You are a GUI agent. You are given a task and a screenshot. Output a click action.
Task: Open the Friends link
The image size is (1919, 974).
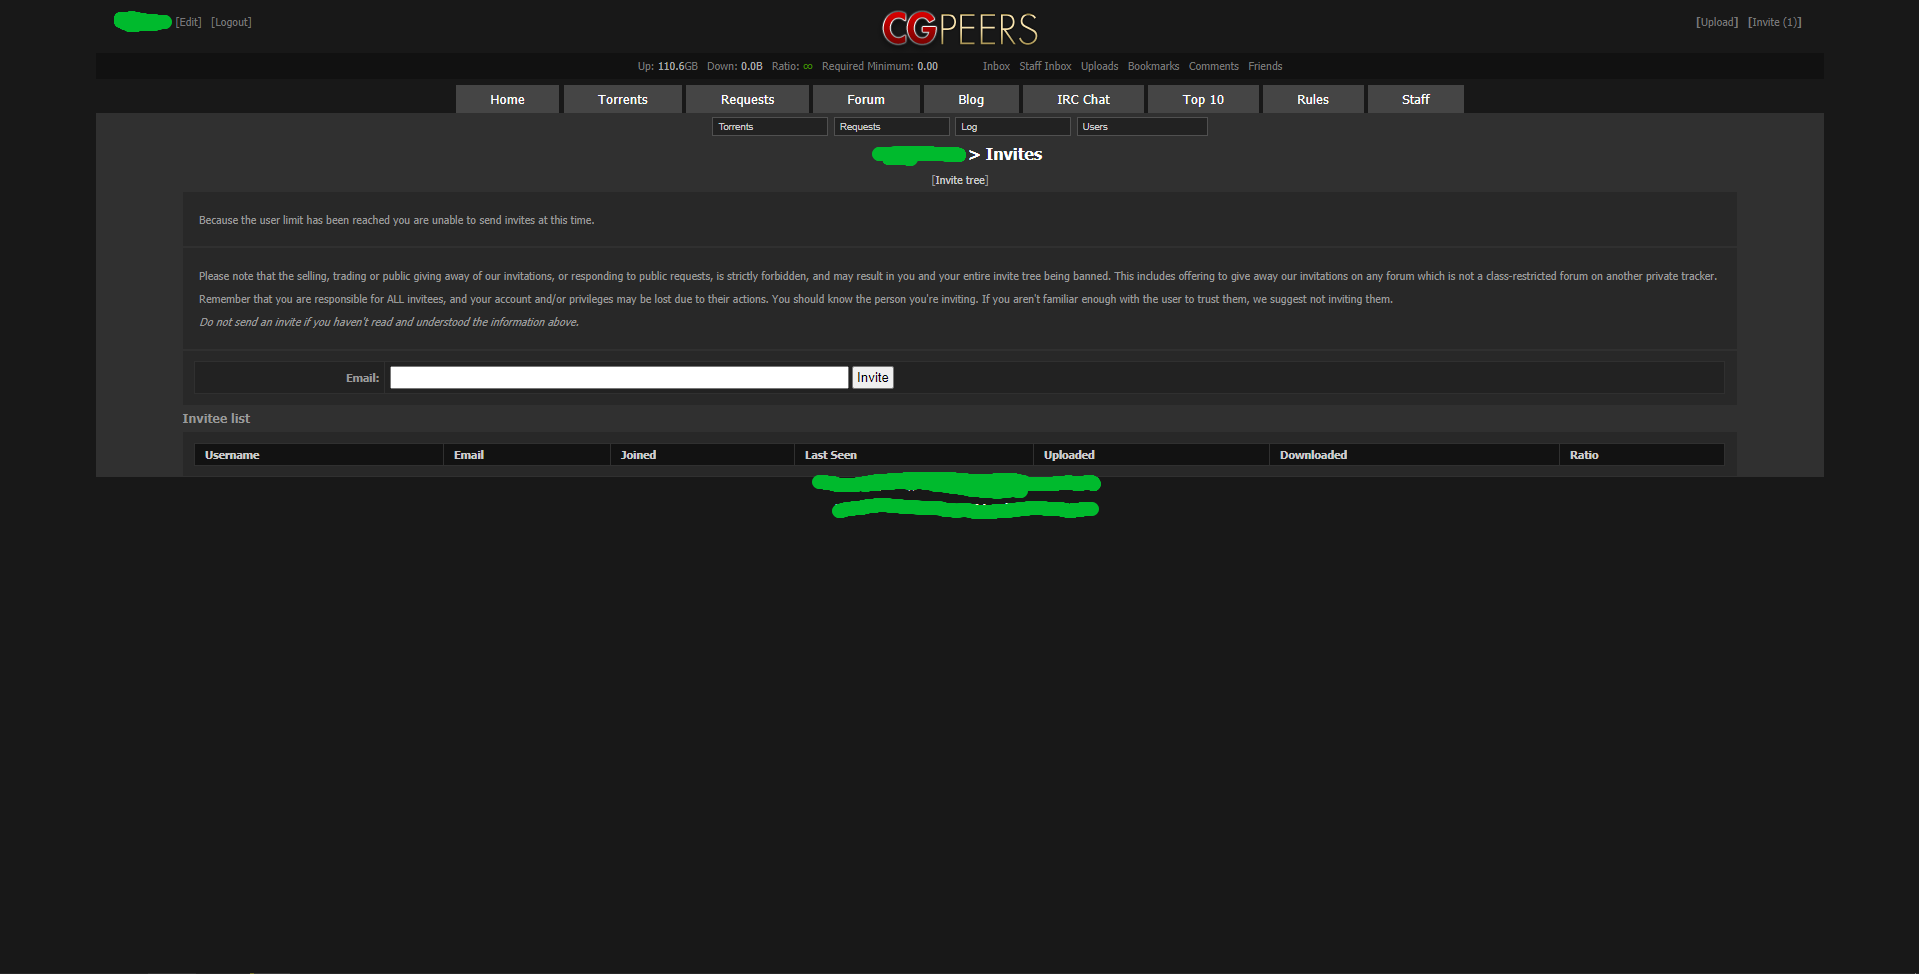(x=1265, y=66)
